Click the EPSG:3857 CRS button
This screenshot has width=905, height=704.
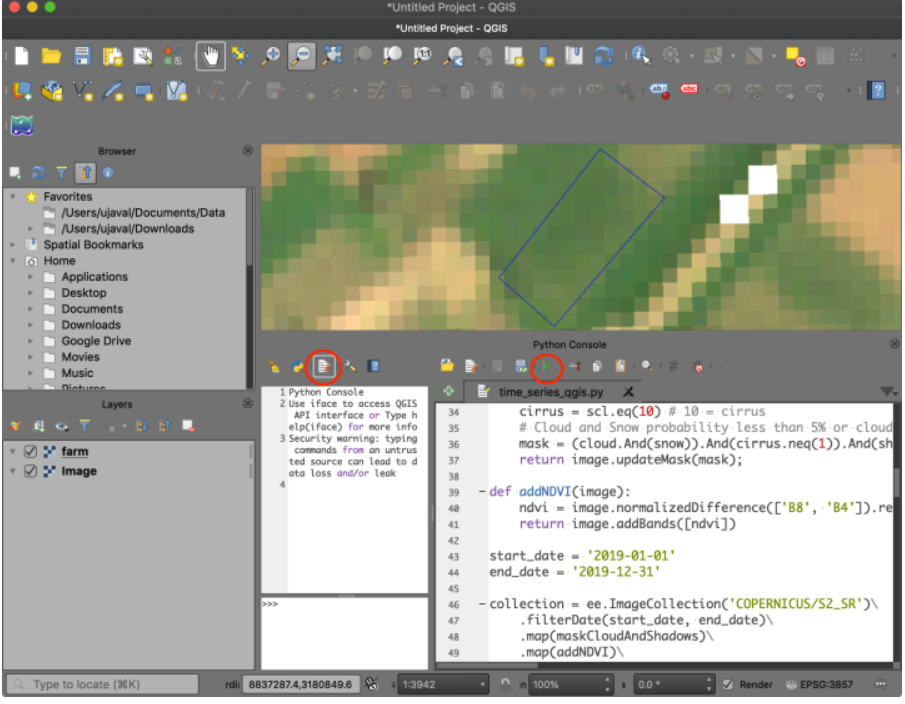coord(820,684)
